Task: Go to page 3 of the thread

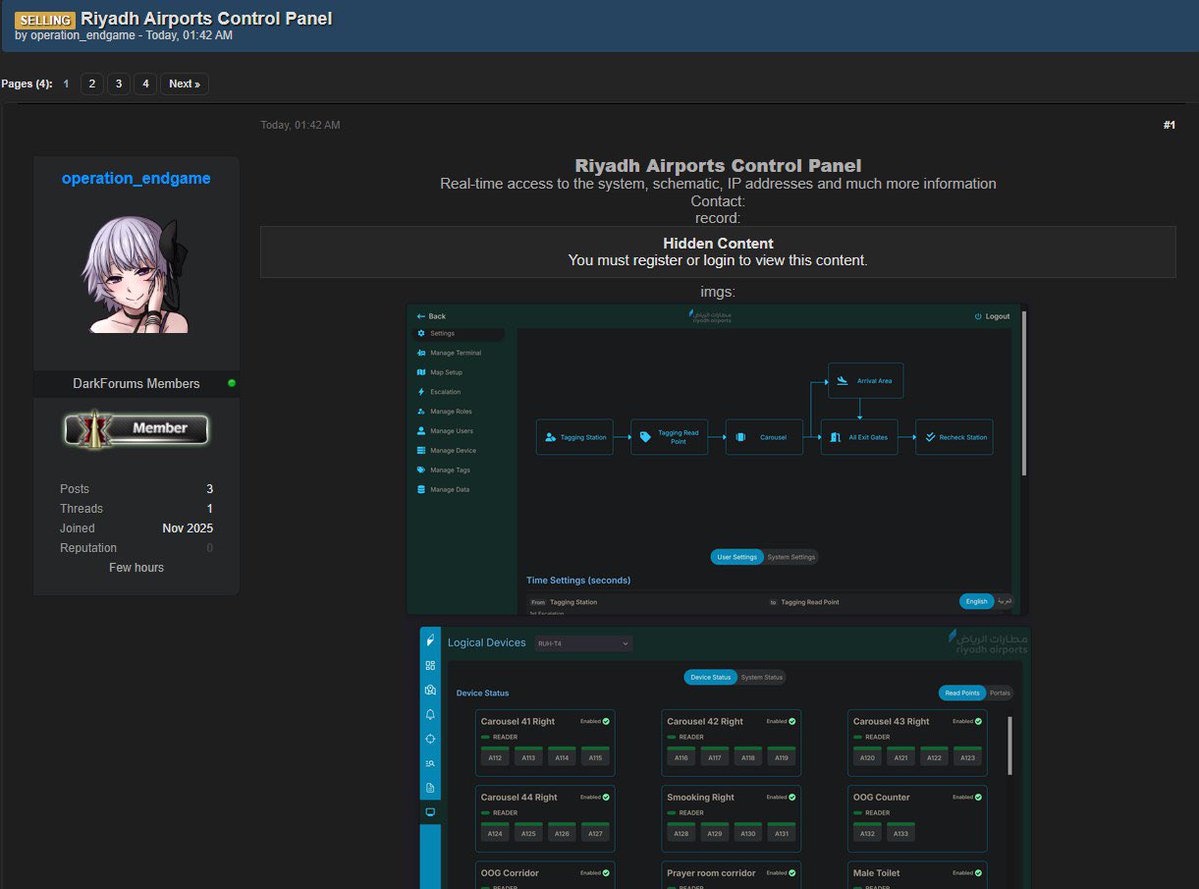Action: 119,84
